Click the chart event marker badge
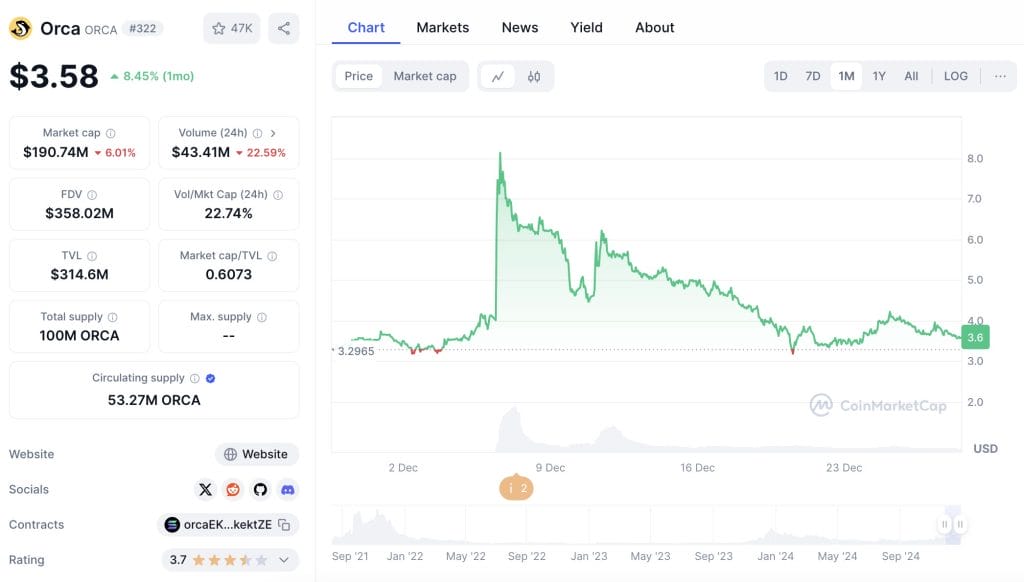Image resolution: width=1024 pixels, height=582 pixels. tap(517, 488)
